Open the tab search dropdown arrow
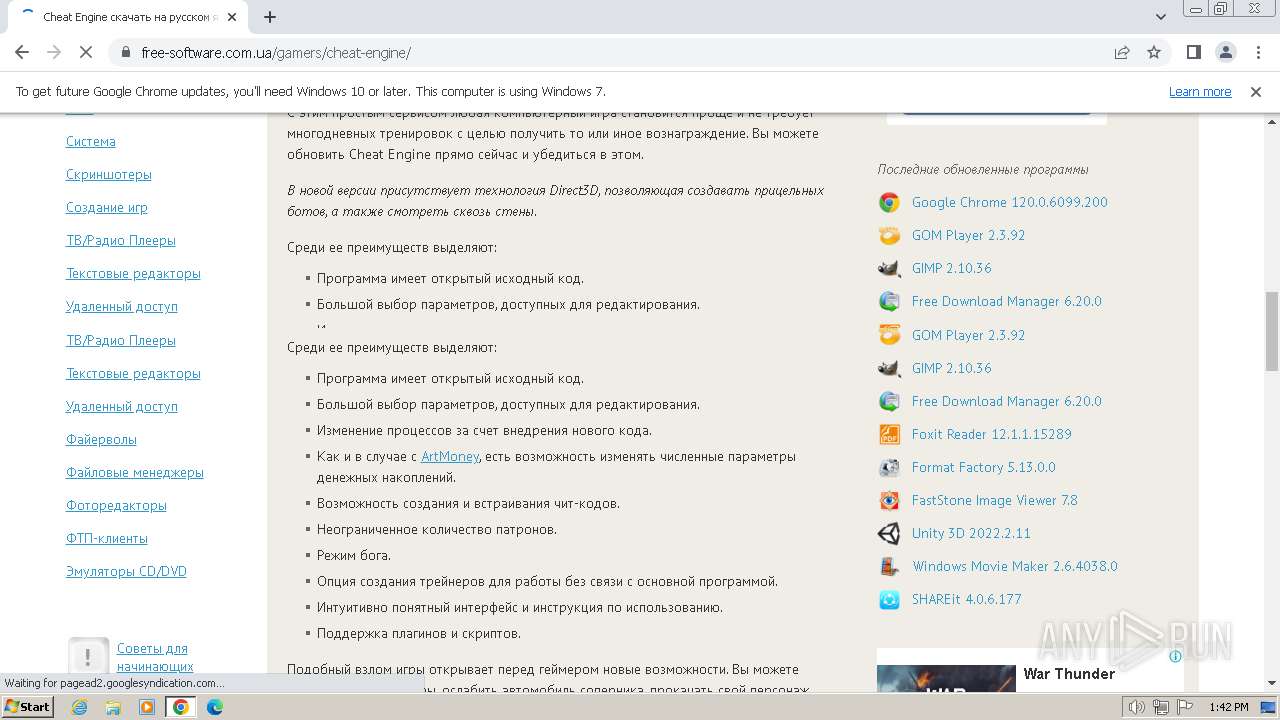The height and width of the screenshot is (720, 1280). tap(1160, 17)
